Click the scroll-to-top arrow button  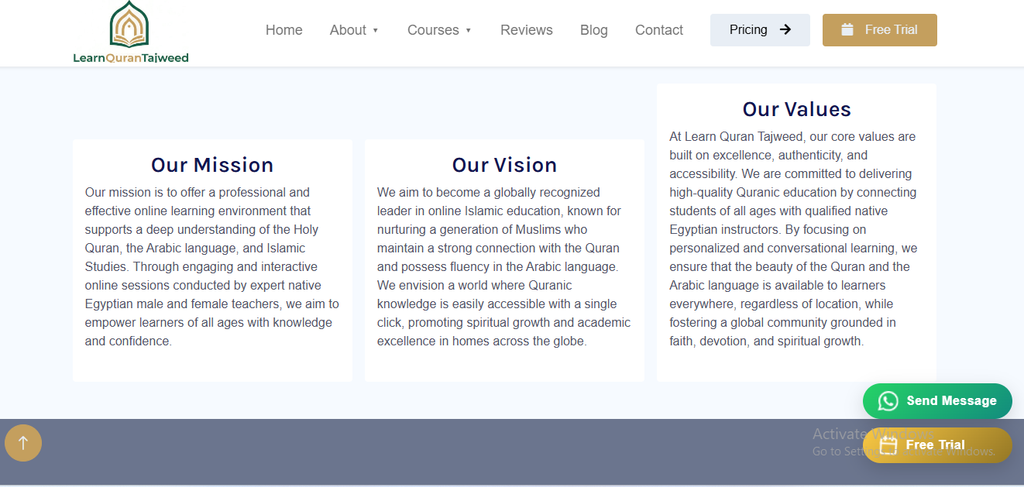coord(23,443)
